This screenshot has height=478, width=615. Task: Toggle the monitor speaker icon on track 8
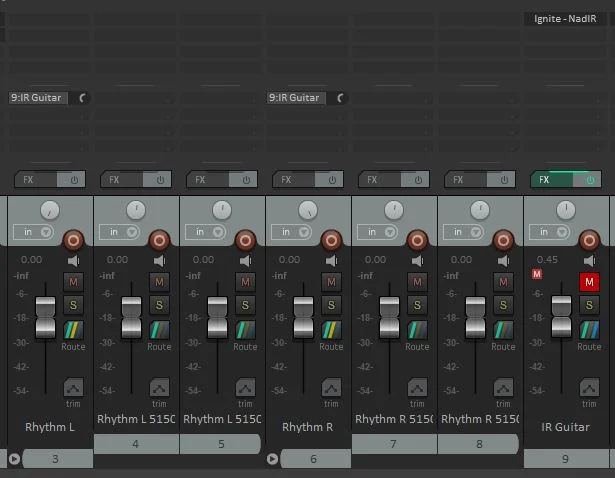point(503,260)
